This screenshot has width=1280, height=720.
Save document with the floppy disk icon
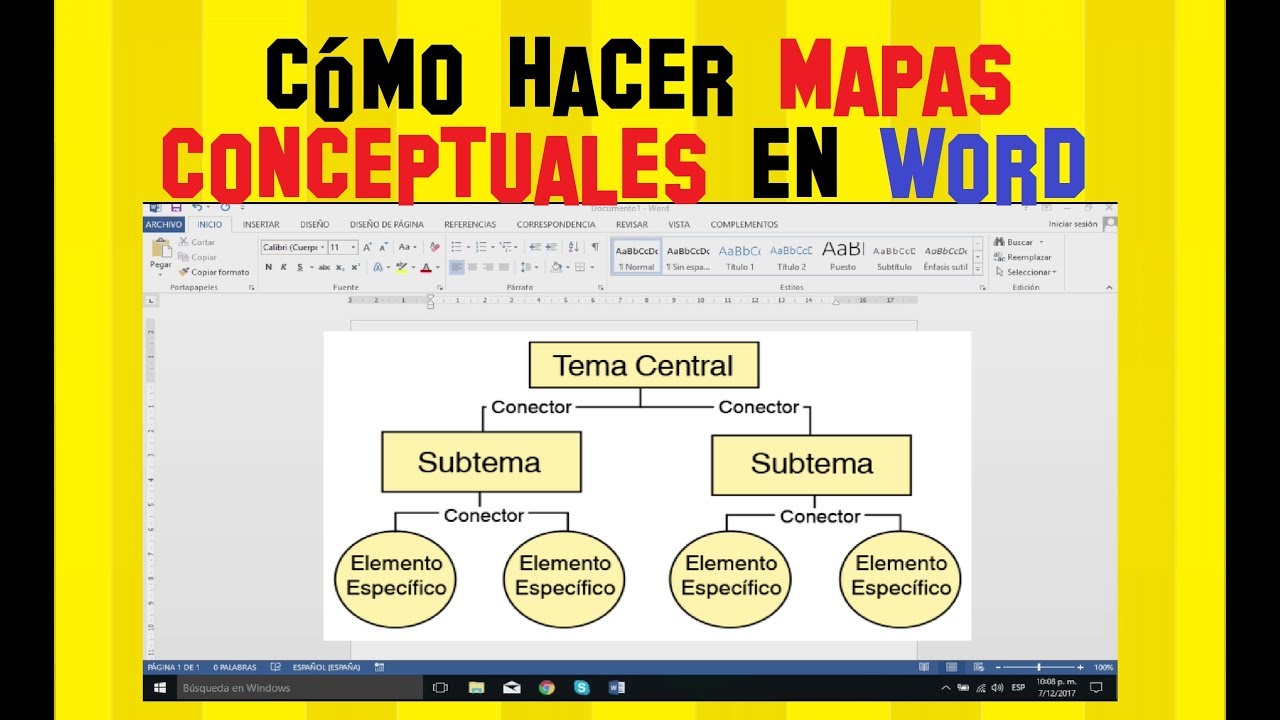coord(176,208)
